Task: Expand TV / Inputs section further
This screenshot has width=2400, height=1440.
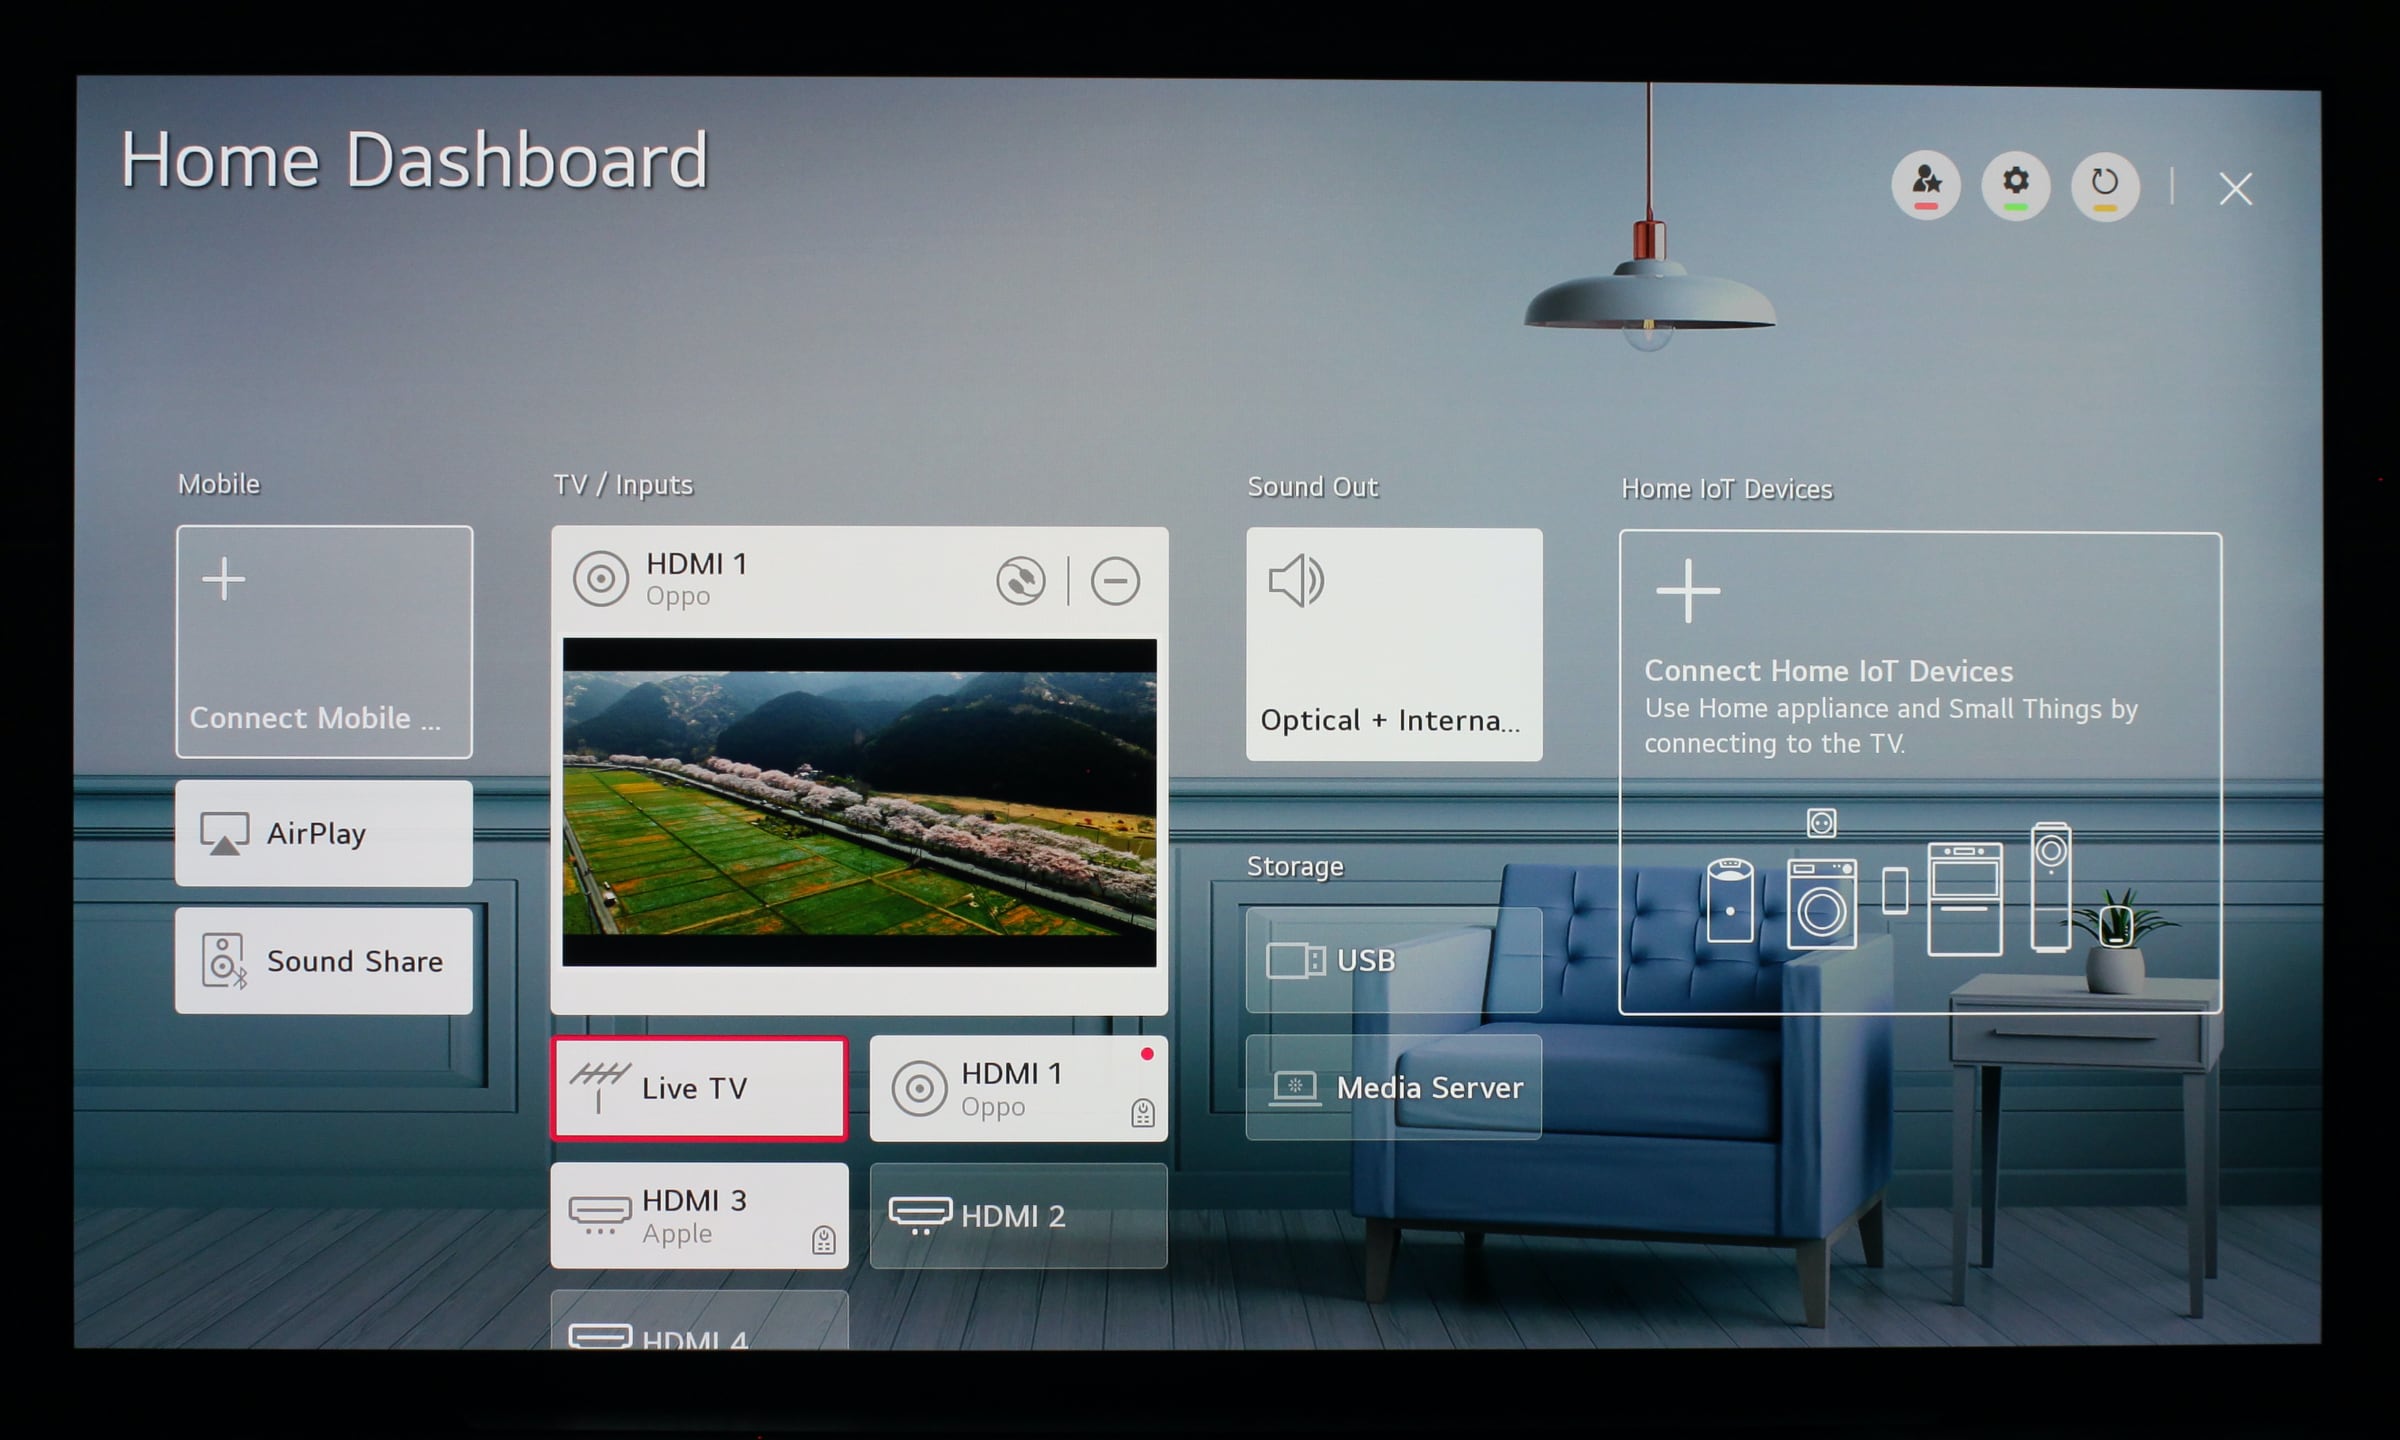Action: [x=698, y=1318]
